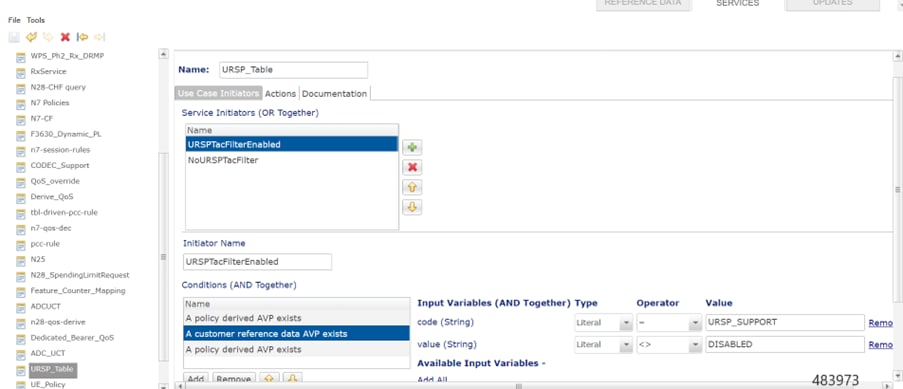Open the Tools menu

tap(36, 20)
